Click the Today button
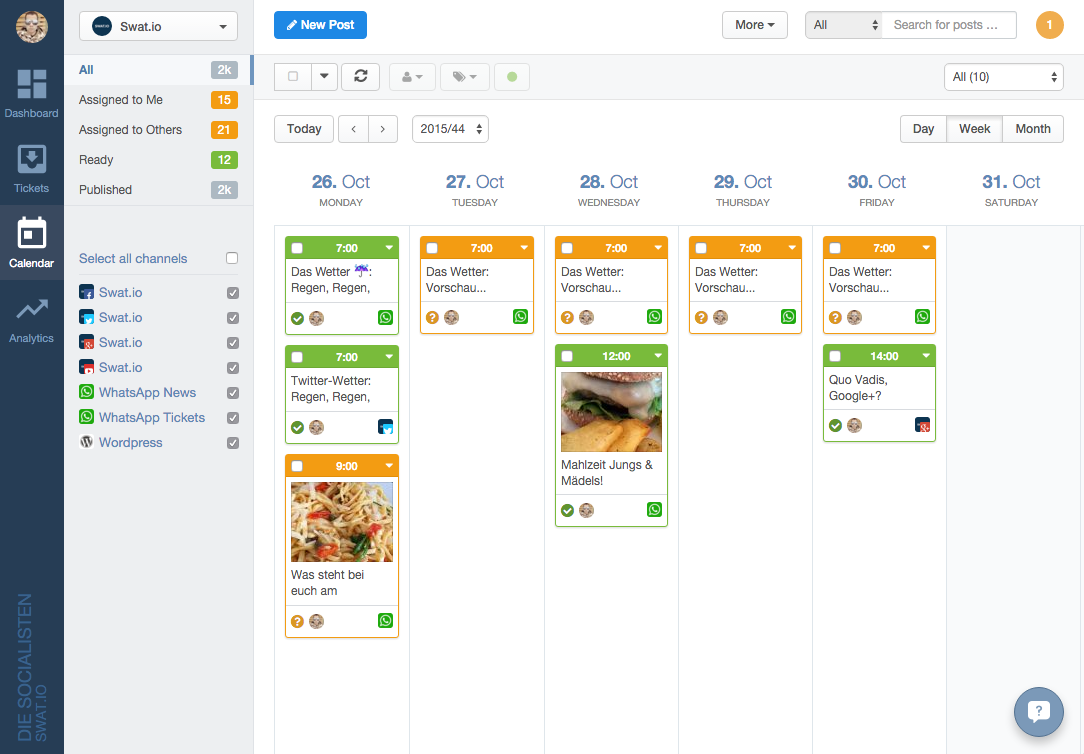Screen dimensions: 1084x754 click(x=304, y=129)
